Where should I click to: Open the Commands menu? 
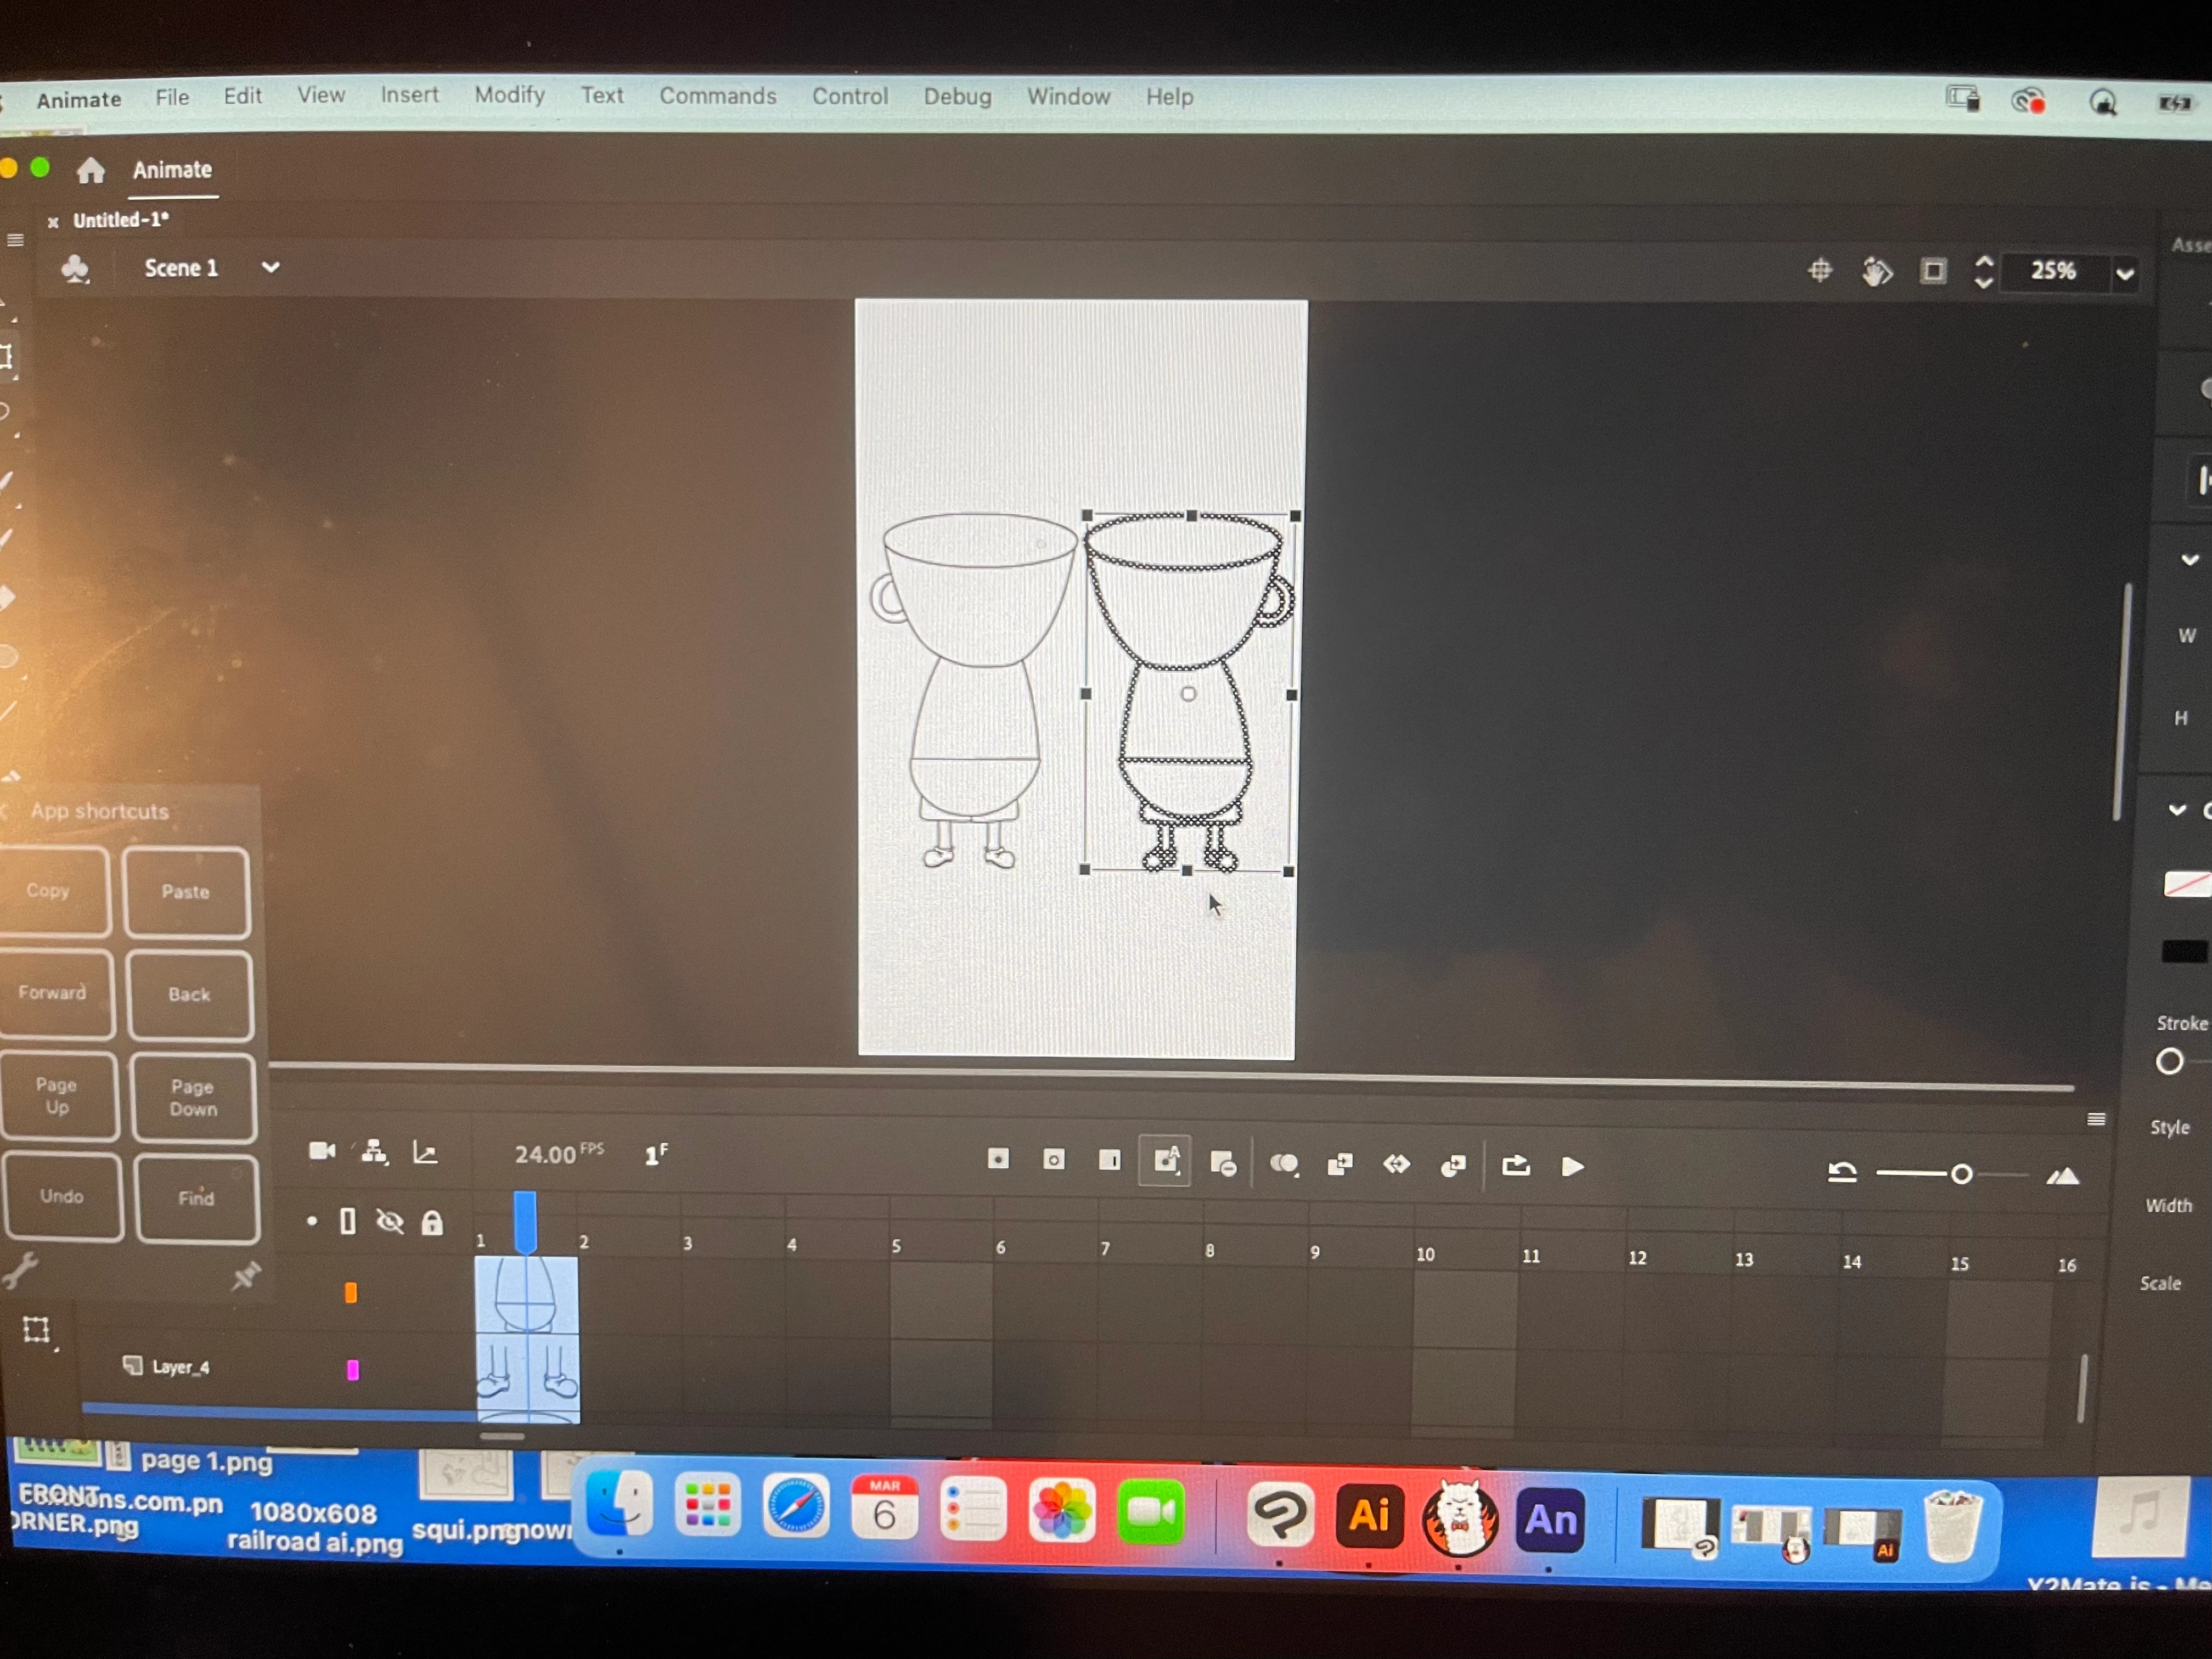717,96
